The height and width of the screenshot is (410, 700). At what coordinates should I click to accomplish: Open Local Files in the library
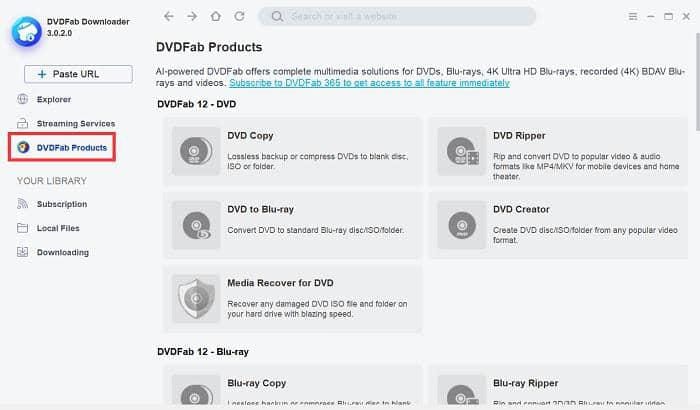coord(58,228)
